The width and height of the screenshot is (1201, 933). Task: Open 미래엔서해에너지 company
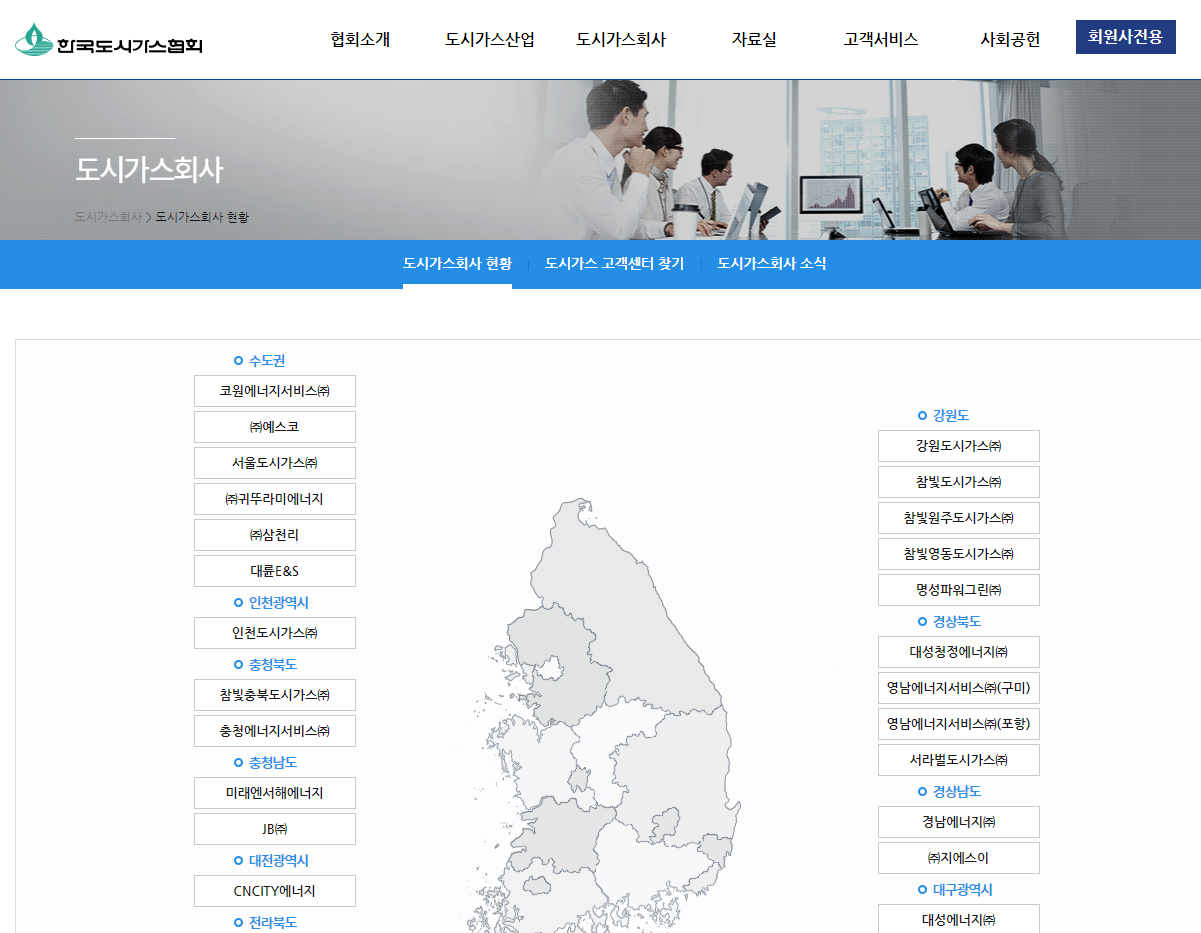pyautogui.click(x=275, y=793)
